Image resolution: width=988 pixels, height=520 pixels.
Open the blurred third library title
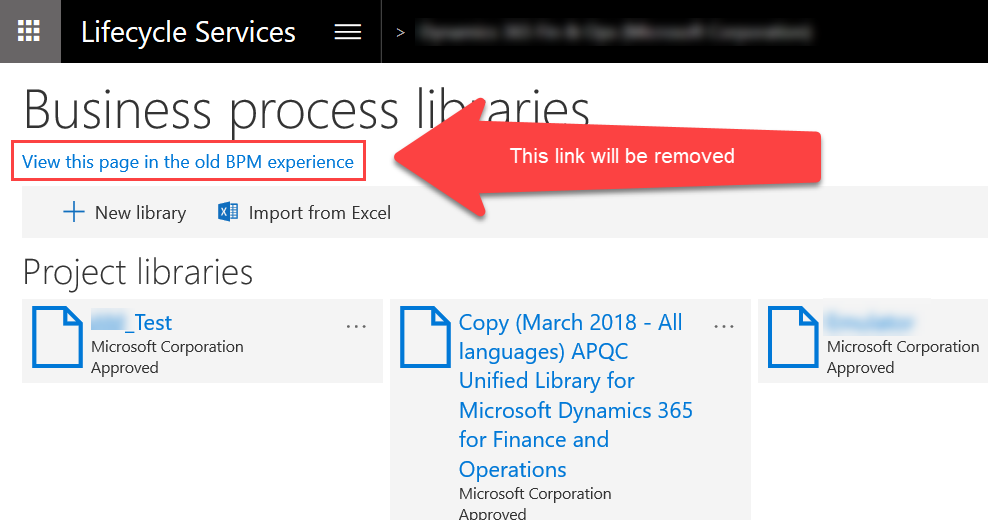point(870,322)
